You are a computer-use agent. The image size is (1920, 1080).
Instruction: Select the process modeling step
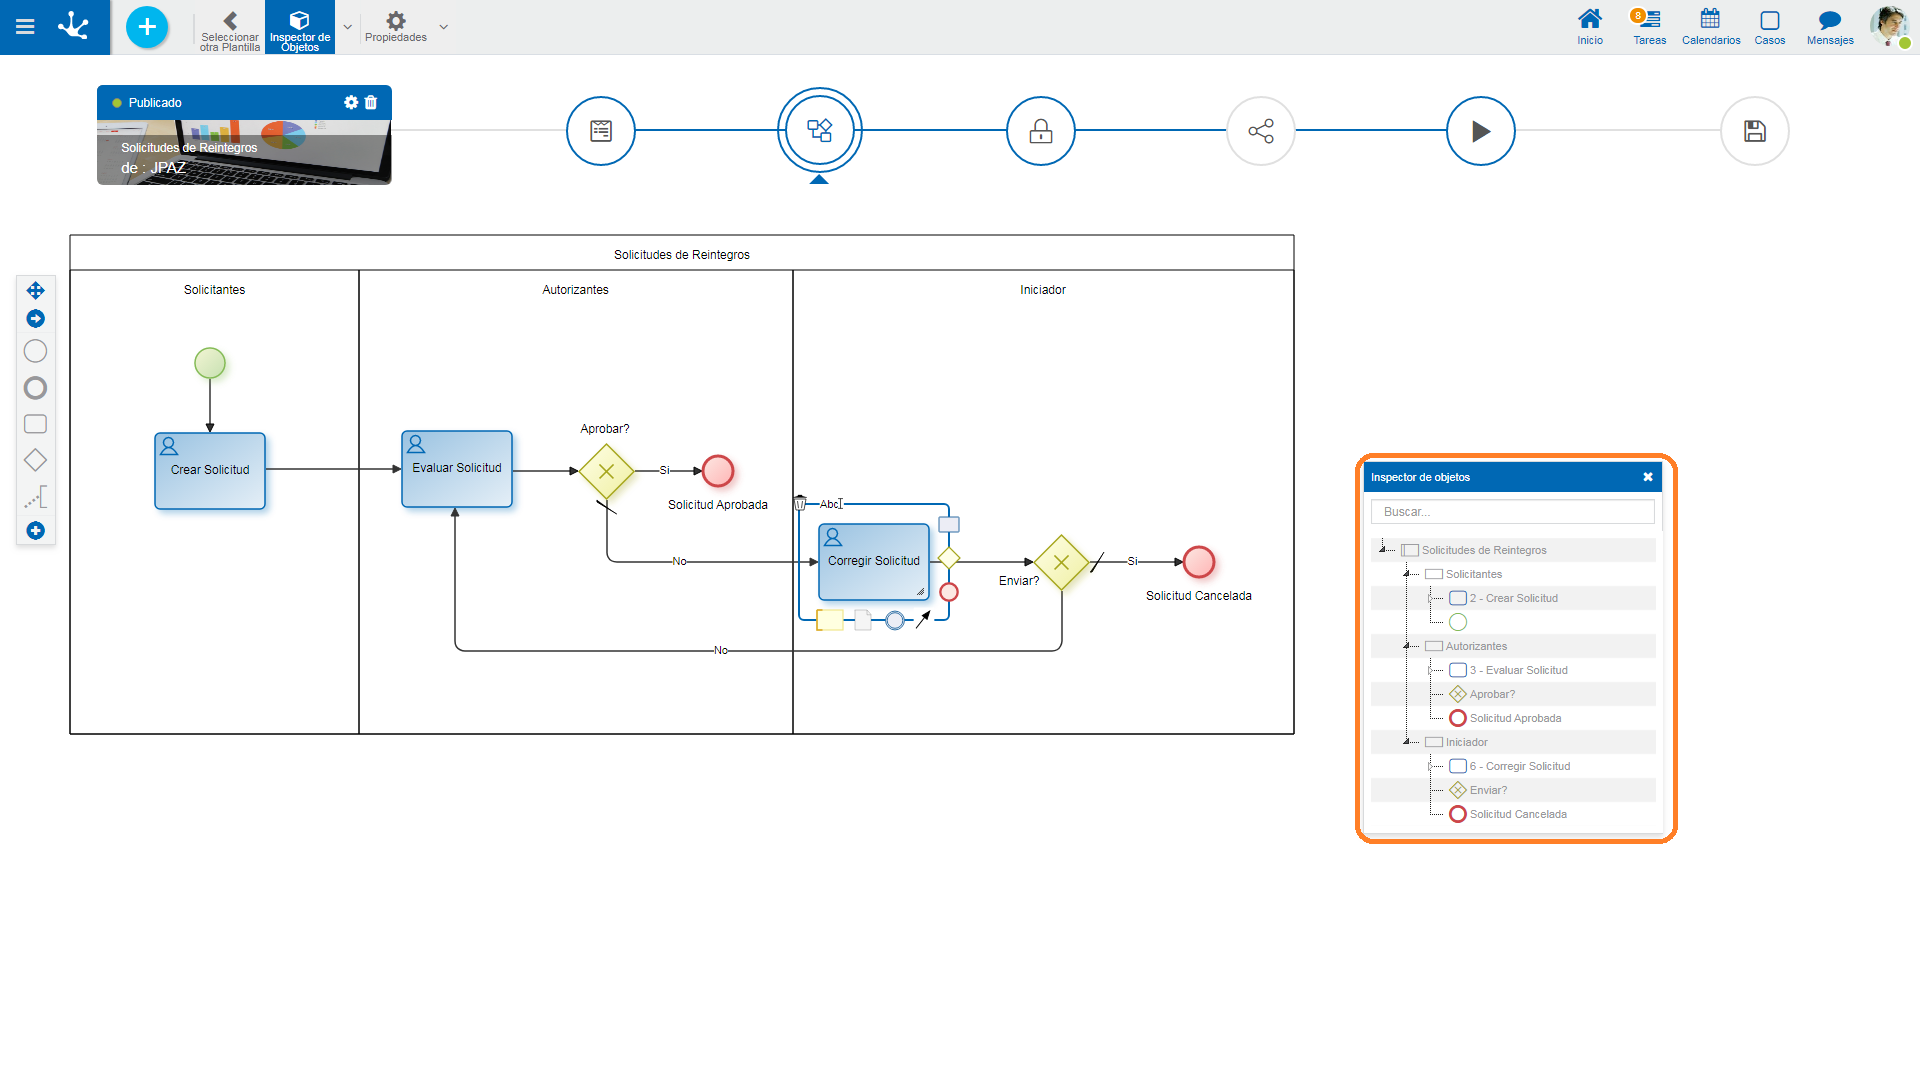pyautogui.click(x=820, y=130)
